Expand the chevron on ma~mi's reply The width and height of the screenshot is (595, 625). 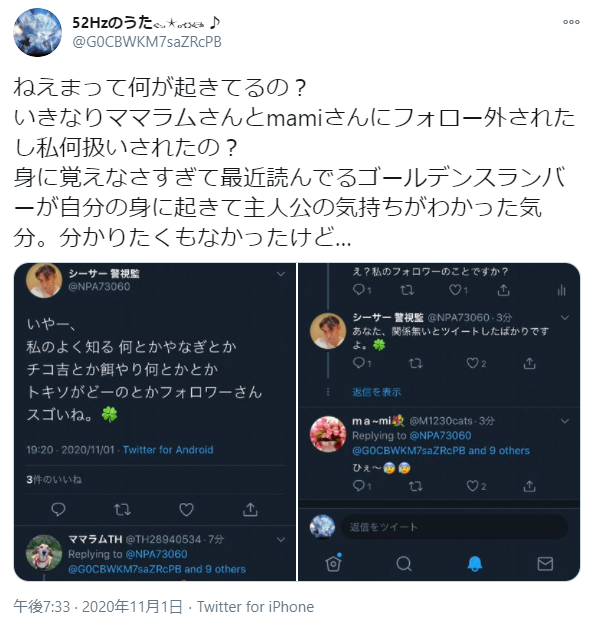(x=564, y=421)
